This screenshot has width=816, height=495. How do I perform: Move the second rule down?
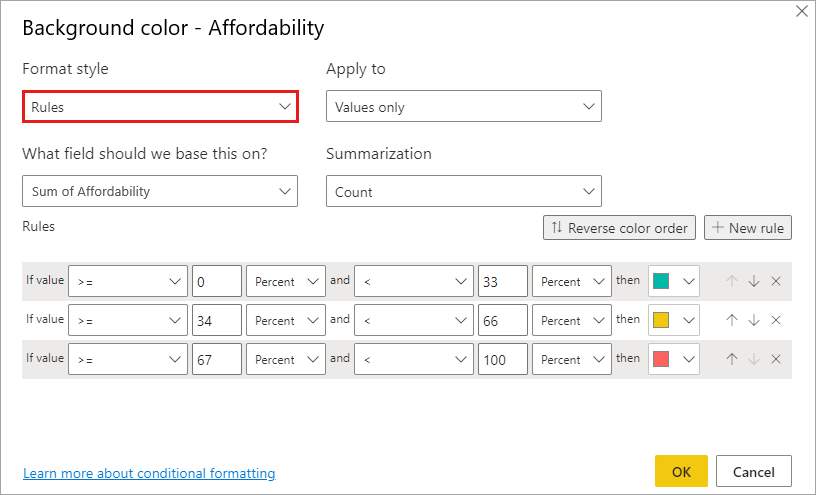point(754,320)
